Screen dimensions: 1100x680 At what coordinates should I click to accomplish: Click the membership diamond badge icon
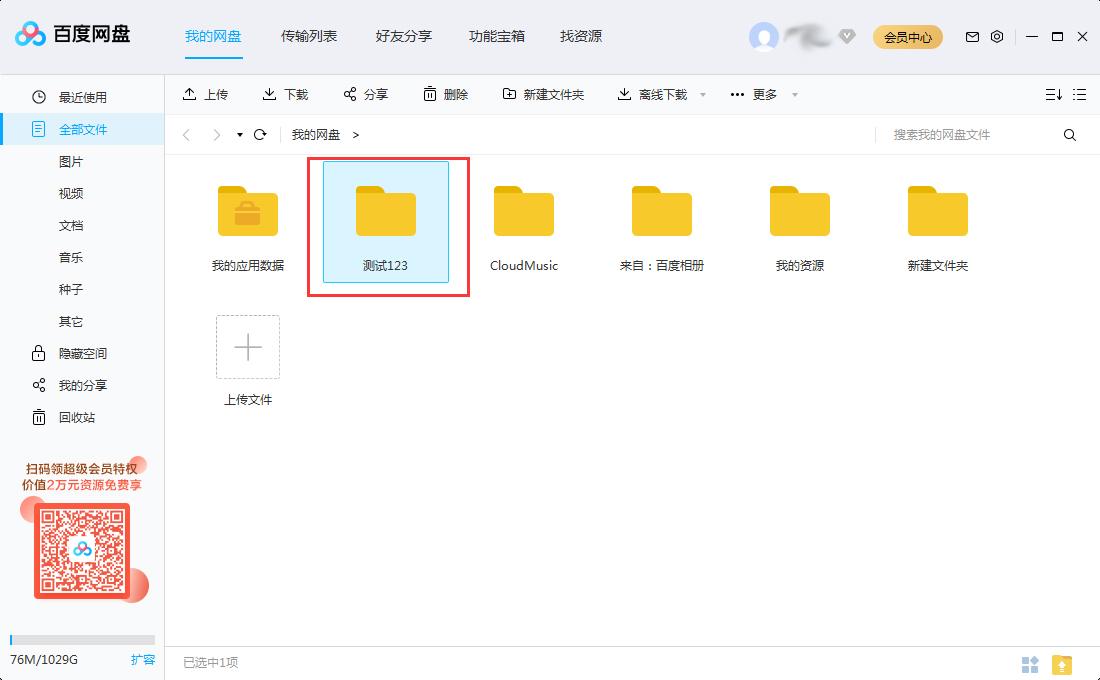click(847, 36)
